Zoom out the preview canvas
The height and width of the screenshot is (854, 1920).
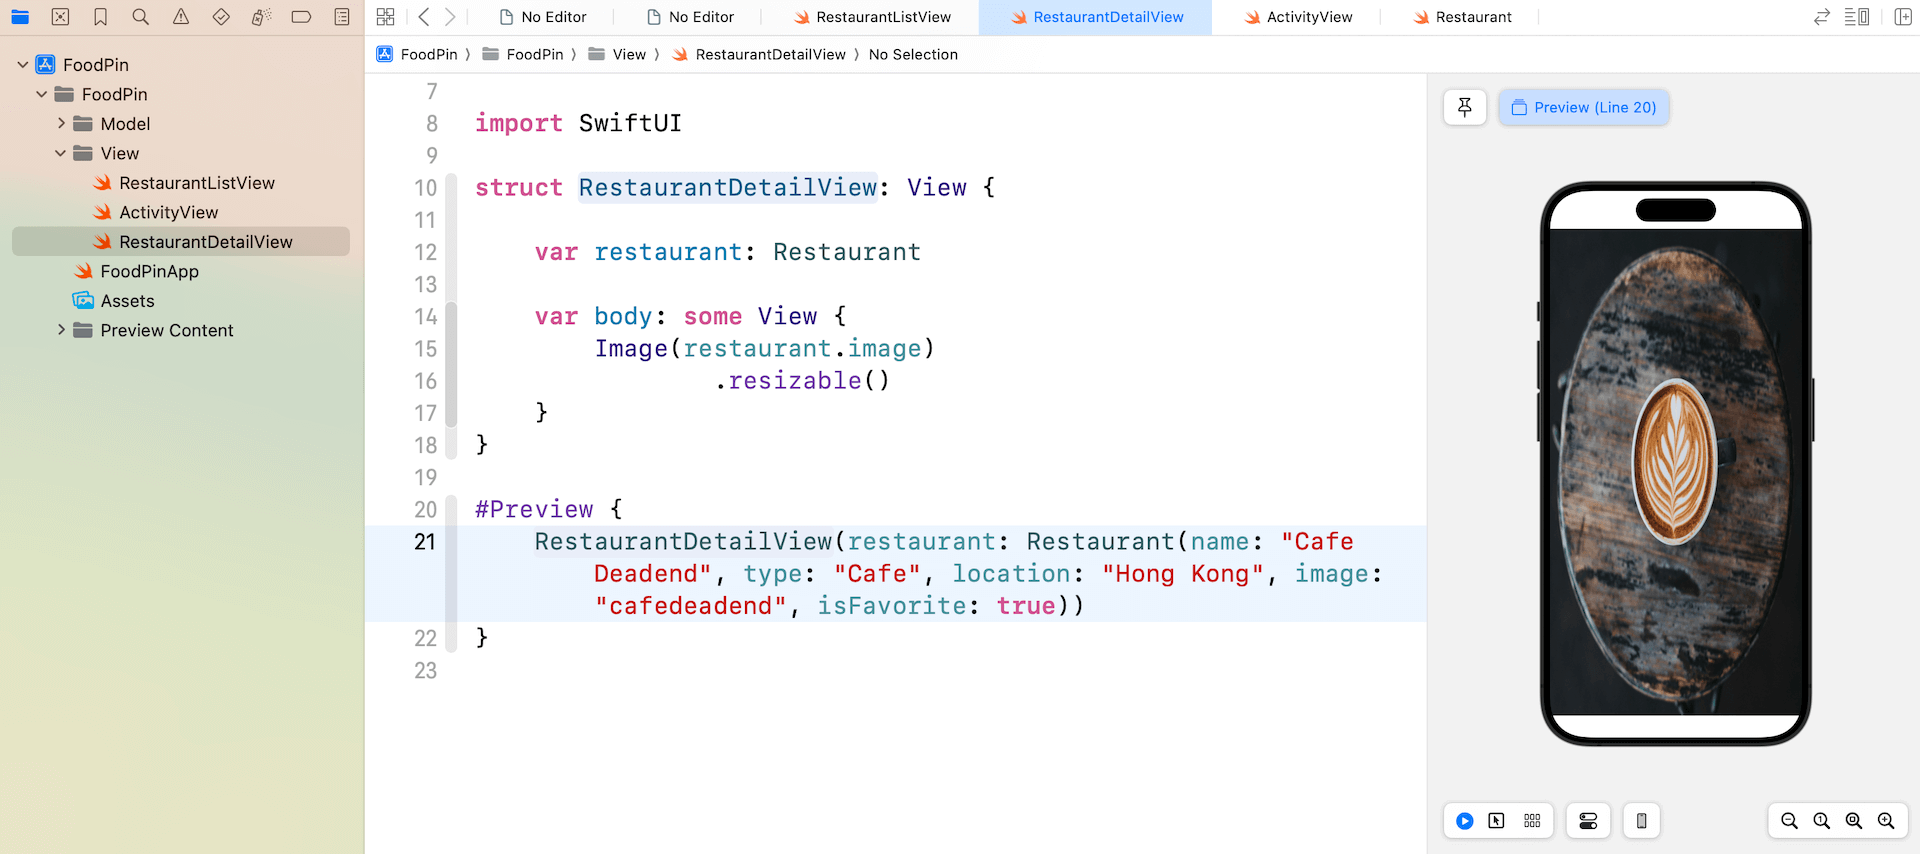(x=1789, y=821)
